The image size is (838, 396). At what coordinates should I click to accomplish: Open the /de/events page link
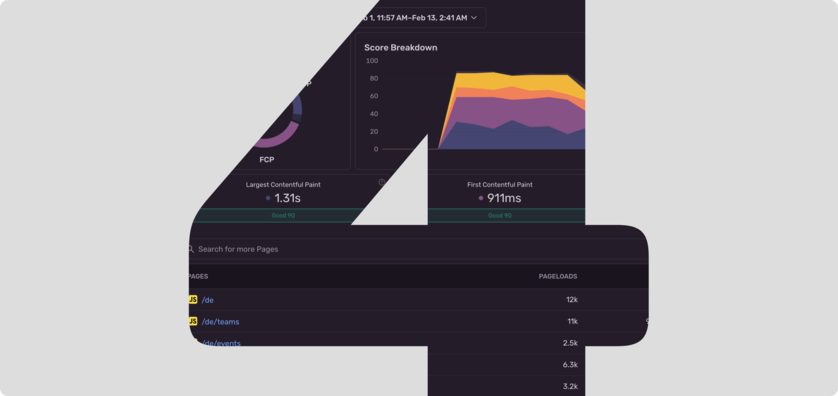[221, 343]
